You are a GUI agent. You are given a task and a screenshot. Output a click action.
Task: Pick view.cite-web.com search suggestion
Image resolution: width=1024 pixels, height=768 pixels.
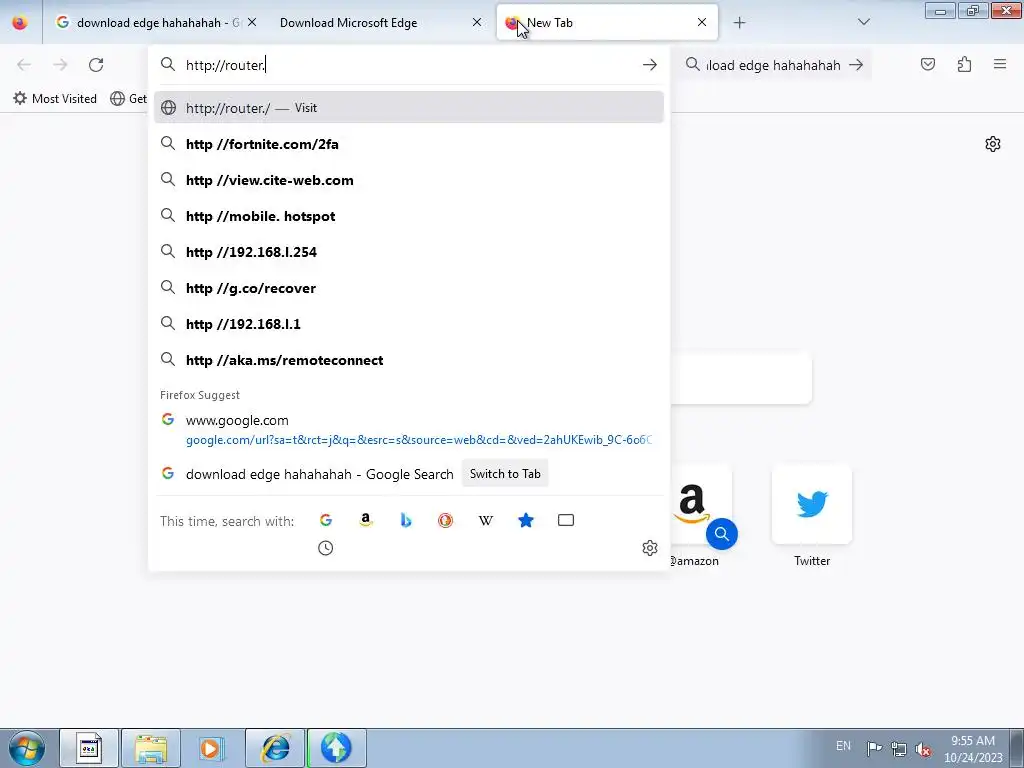(409, 180)
